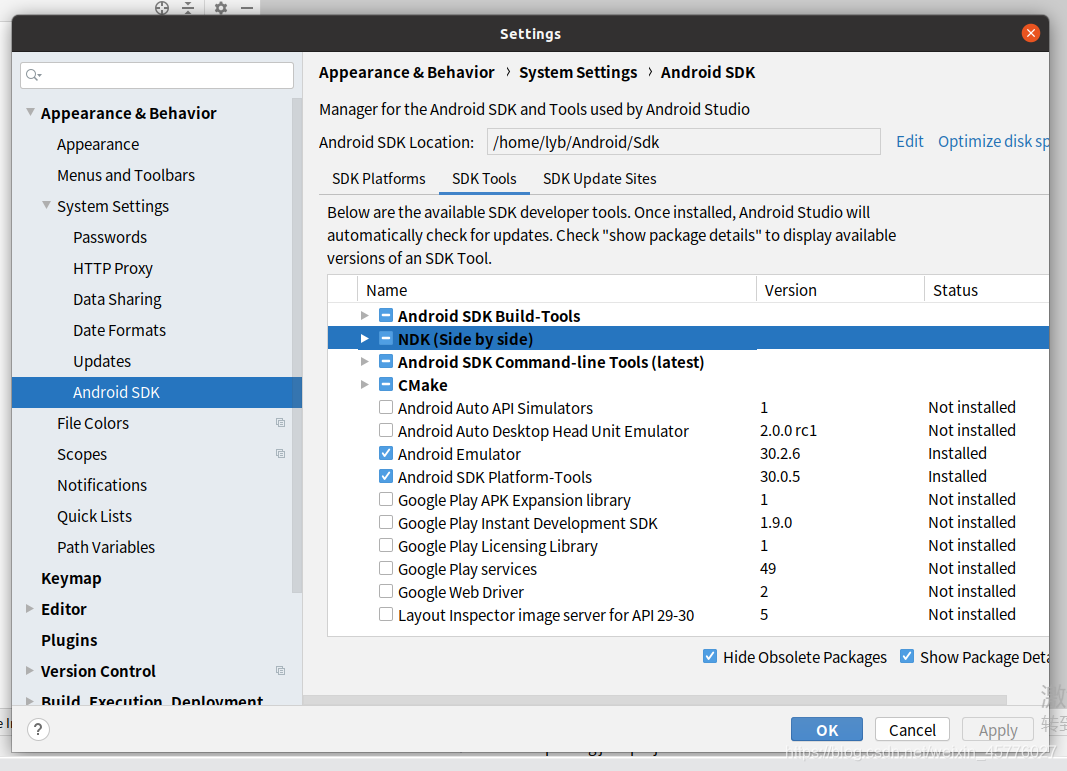Expand the Editor tree node
The image size is (1067, 771).
pyautogui.click(x=29, y=608)
